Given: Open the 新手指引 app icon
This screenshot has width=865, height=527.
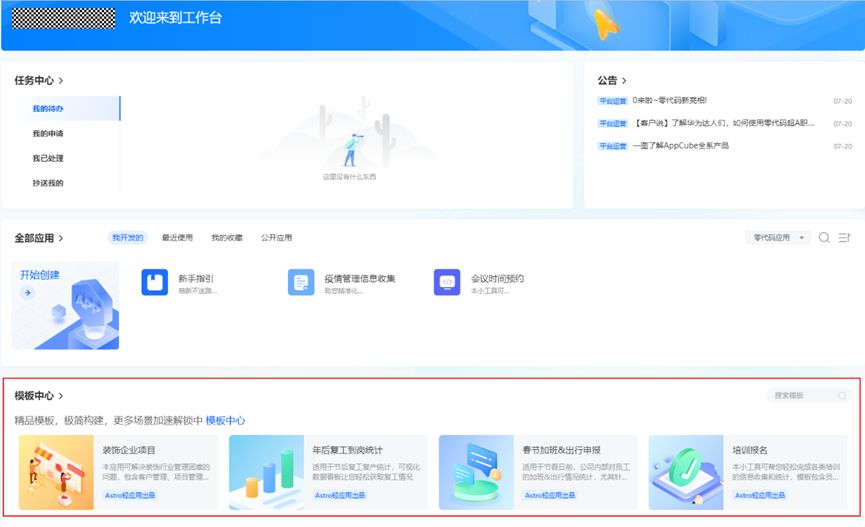Looking at the screenshot, I should [154, 283].
